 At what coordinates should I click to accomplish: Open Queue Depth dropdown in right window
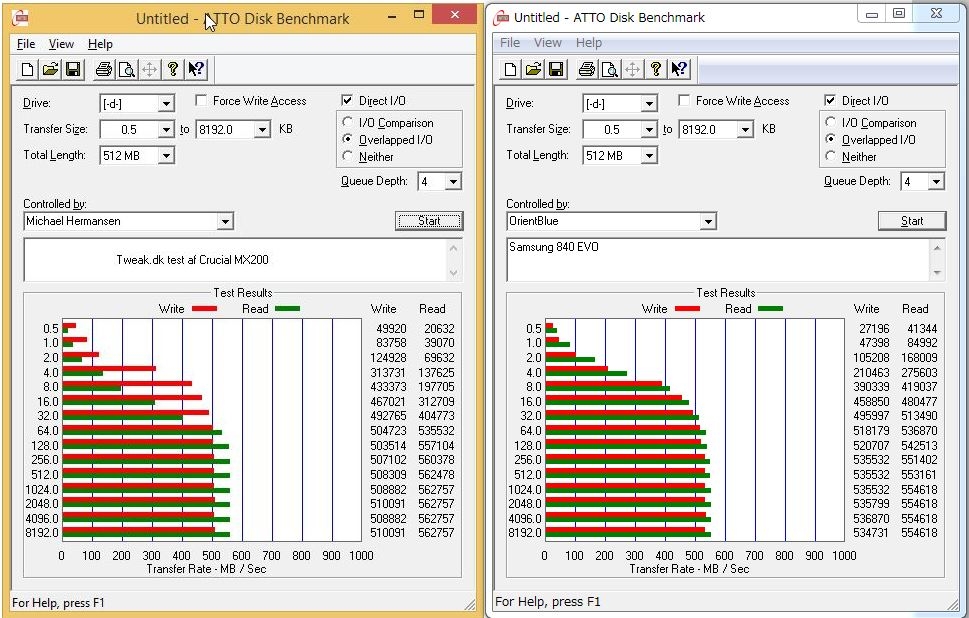pos(936,182)
